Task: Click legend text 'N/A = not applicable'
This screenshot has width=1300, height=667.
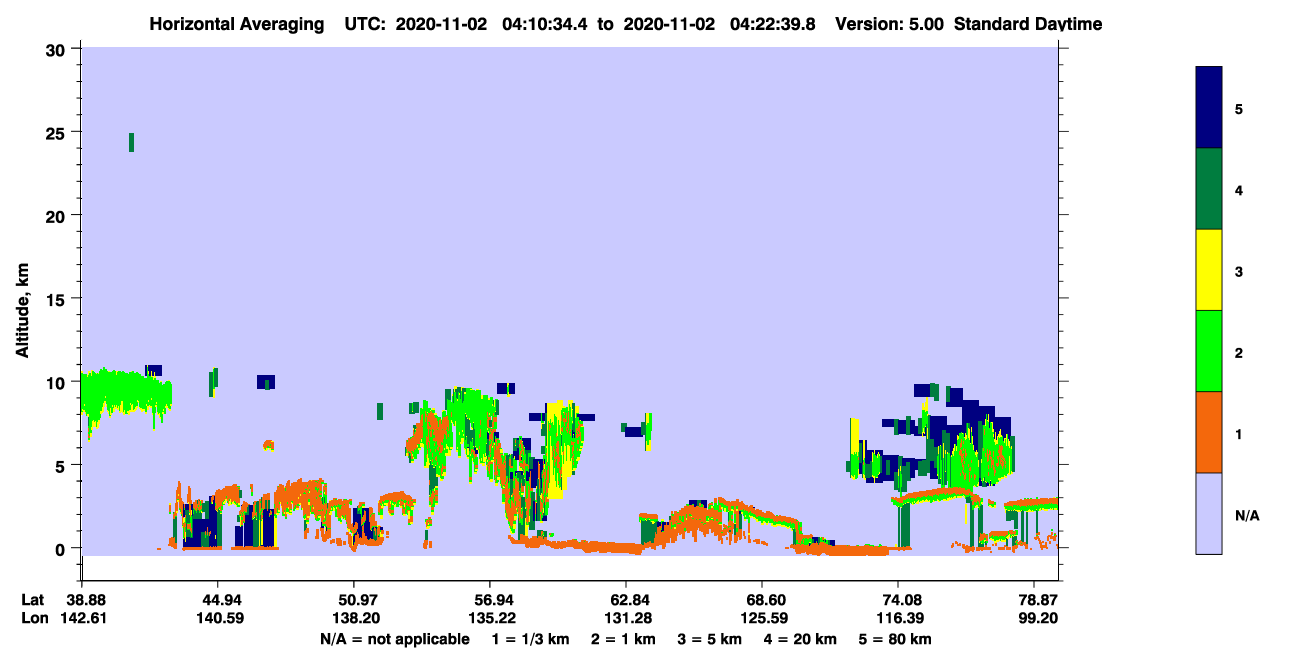Action: click(394, 638)
